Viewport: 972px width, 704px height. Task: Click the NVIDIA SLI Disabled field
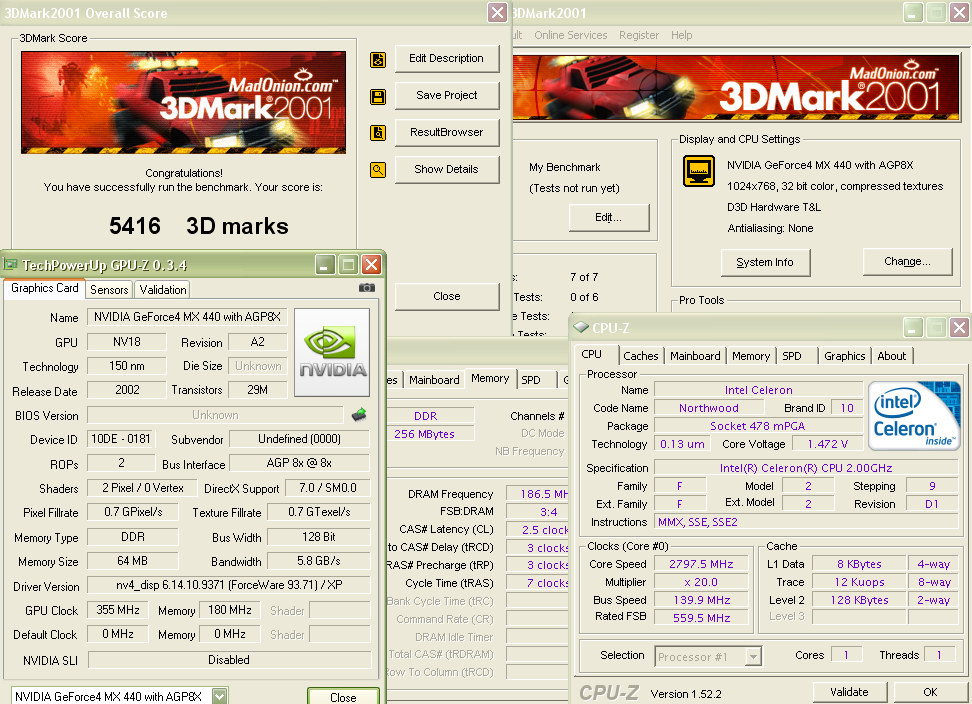tap(229, 660)
